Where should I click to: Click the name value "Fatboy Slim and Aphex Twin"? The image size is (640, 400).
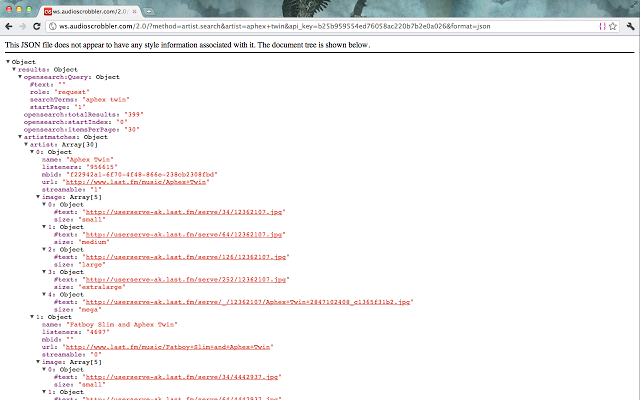coord(122,325)
